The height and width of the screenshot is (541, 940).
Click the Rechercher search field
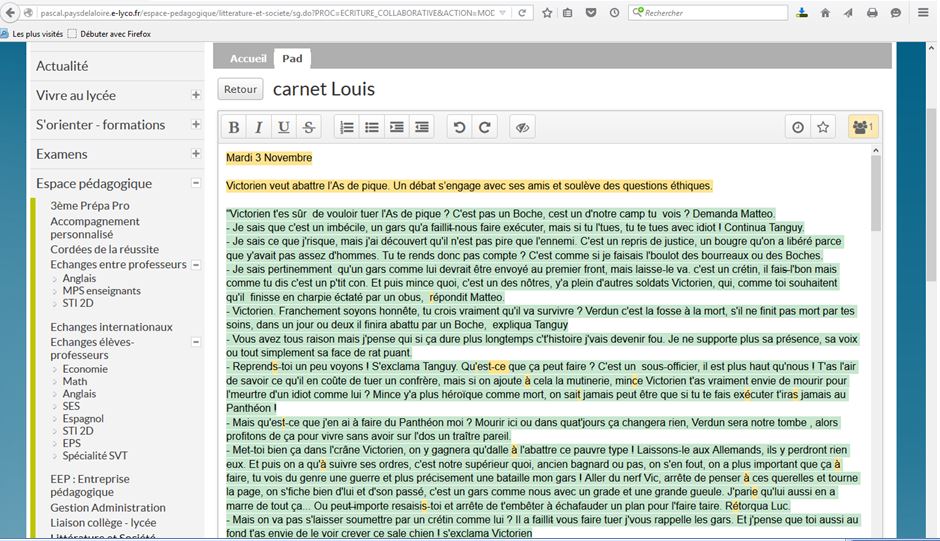(710, 13)
